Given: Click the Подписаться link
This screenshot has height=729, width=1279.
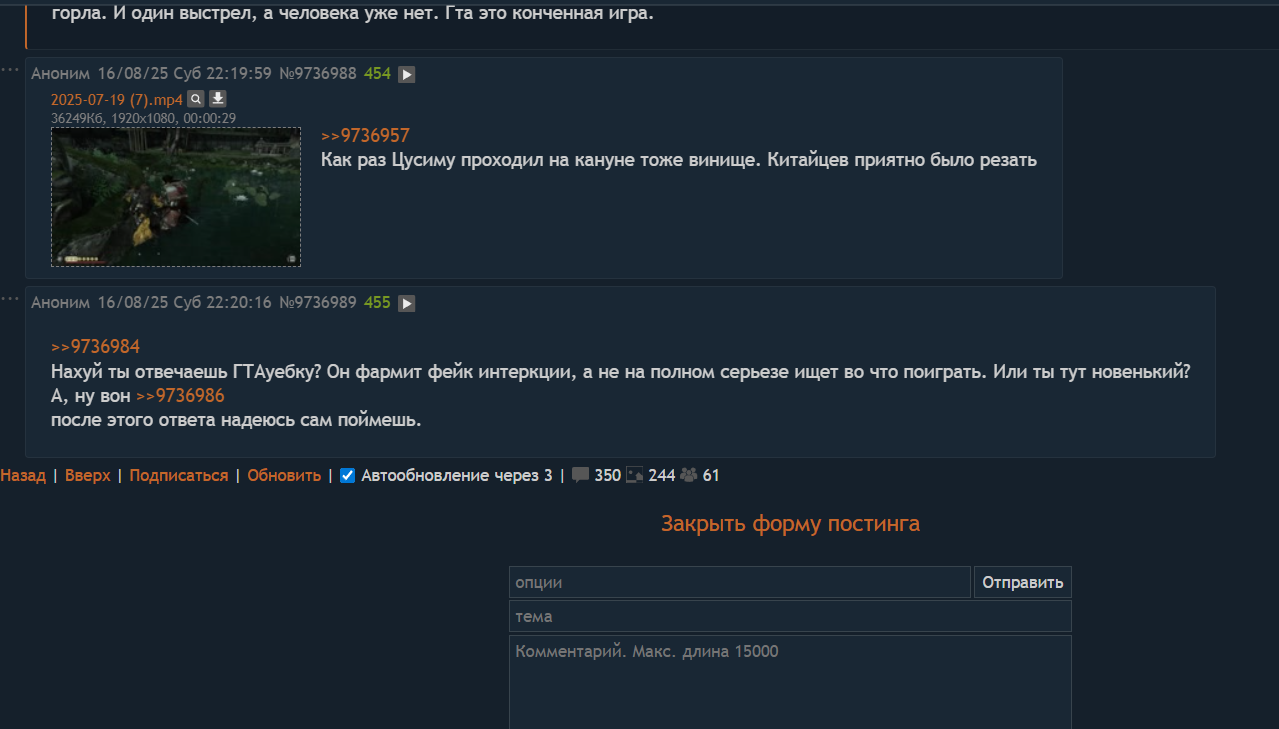Looking at the screenshot, I should [179, 476].
